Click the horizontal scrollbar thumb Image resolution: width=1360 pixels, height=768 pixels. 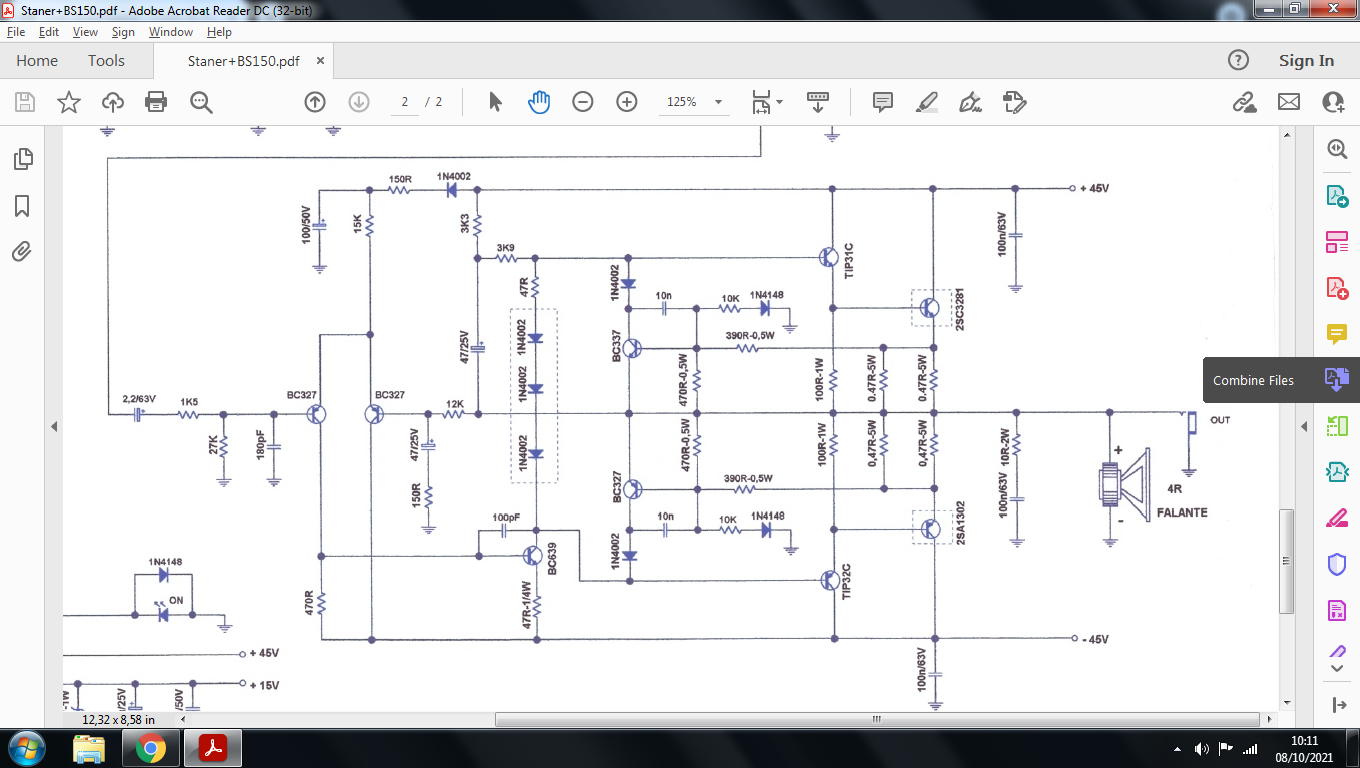pos(877,719)
